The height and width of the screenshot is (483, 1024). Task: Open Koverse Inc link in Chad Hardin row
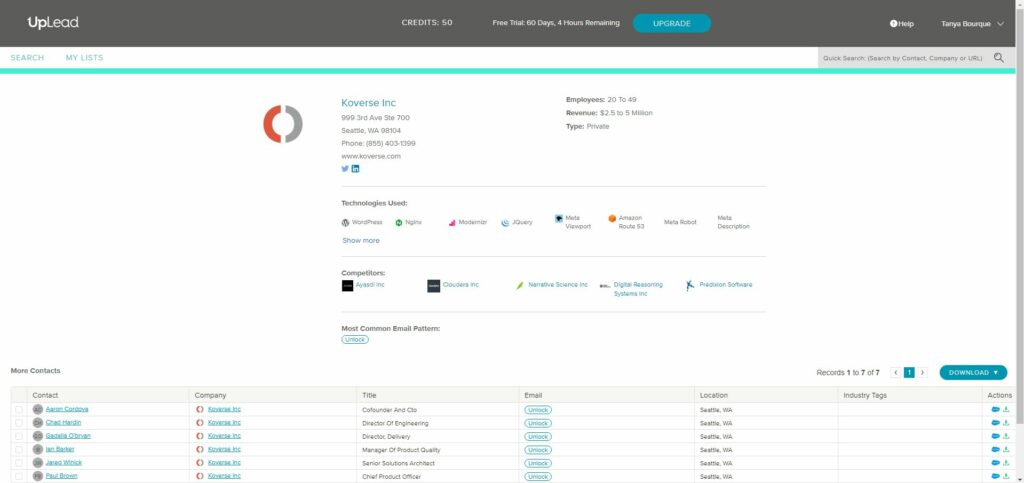(x=224, y=422)
